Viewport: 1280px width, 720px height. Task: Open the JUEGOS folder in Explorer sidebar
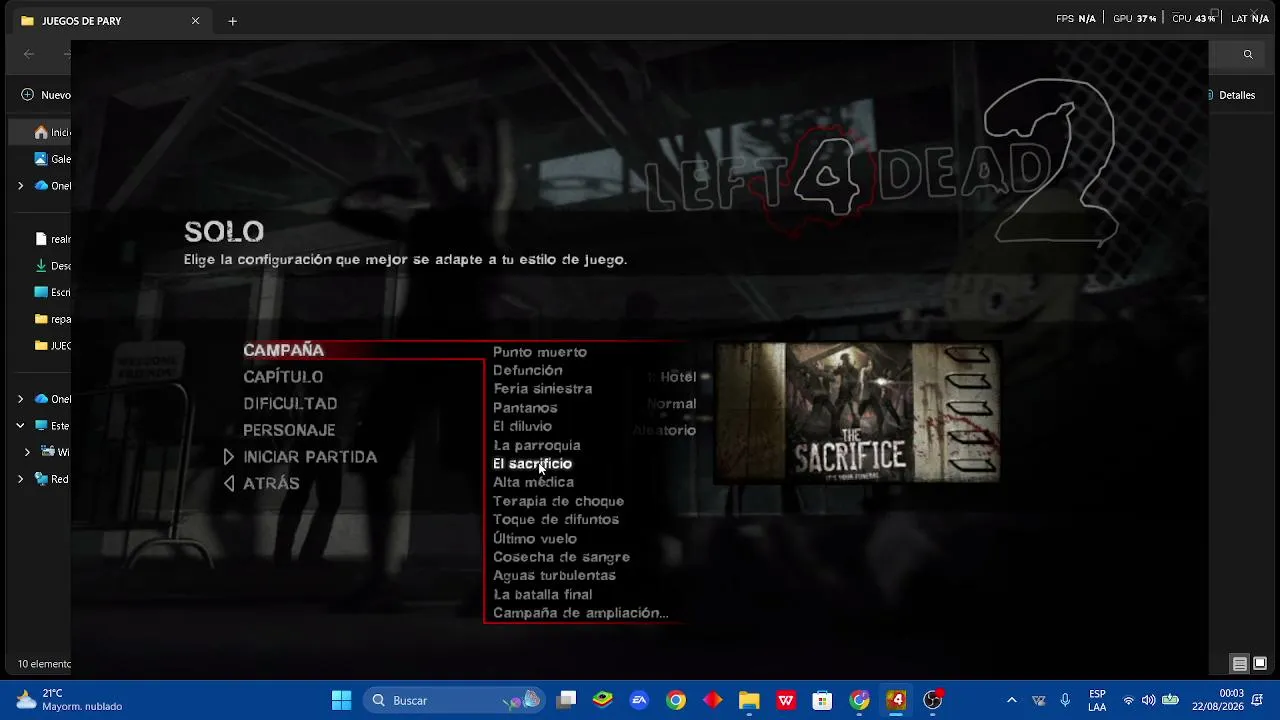(51, 345)
